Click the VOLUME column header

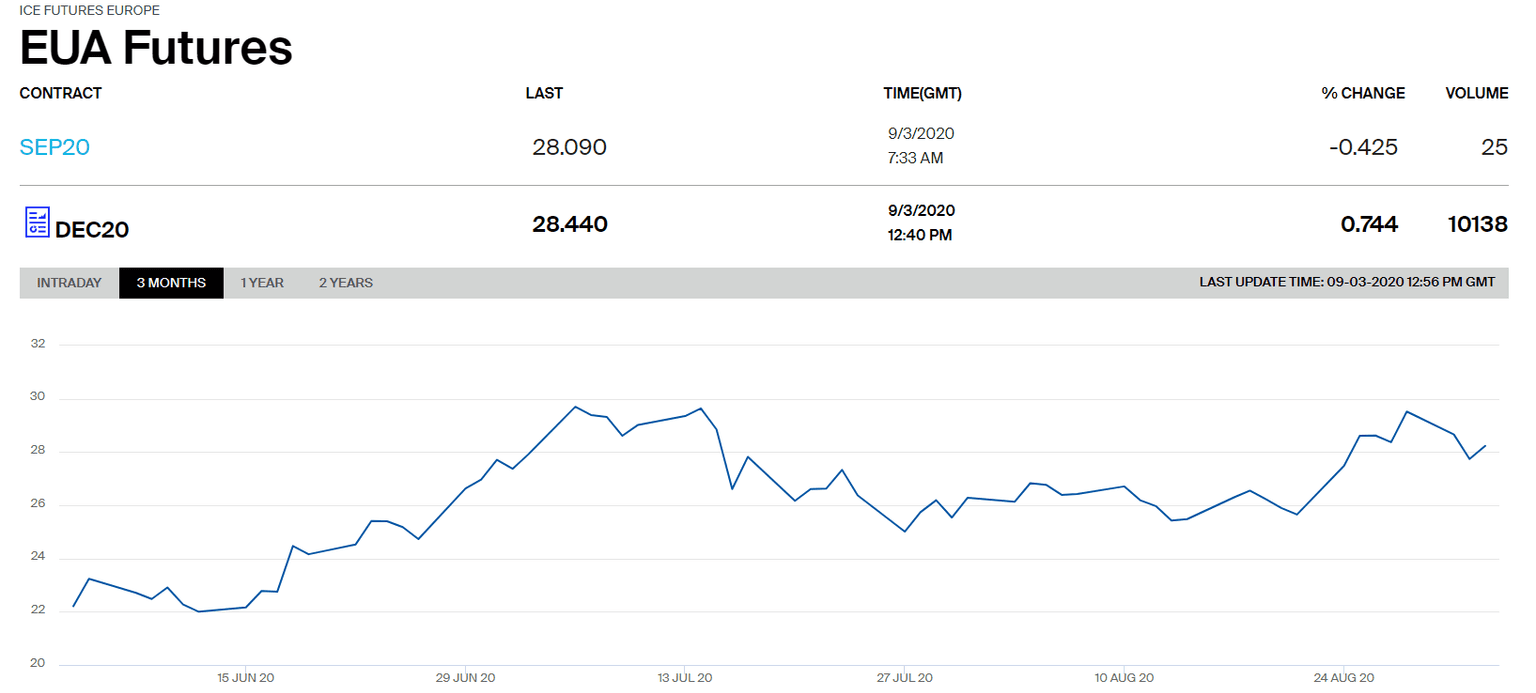(1476, 93)
